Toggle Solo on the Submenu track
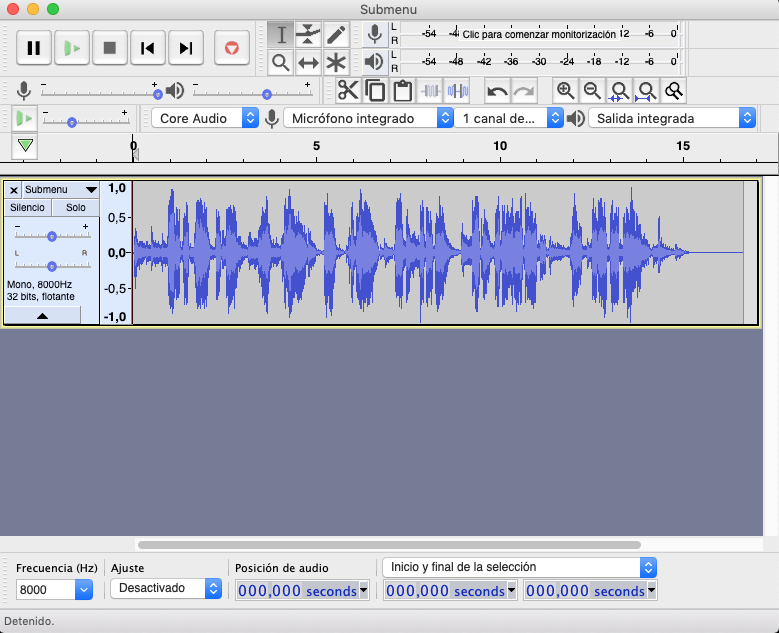 coord(76,208)
